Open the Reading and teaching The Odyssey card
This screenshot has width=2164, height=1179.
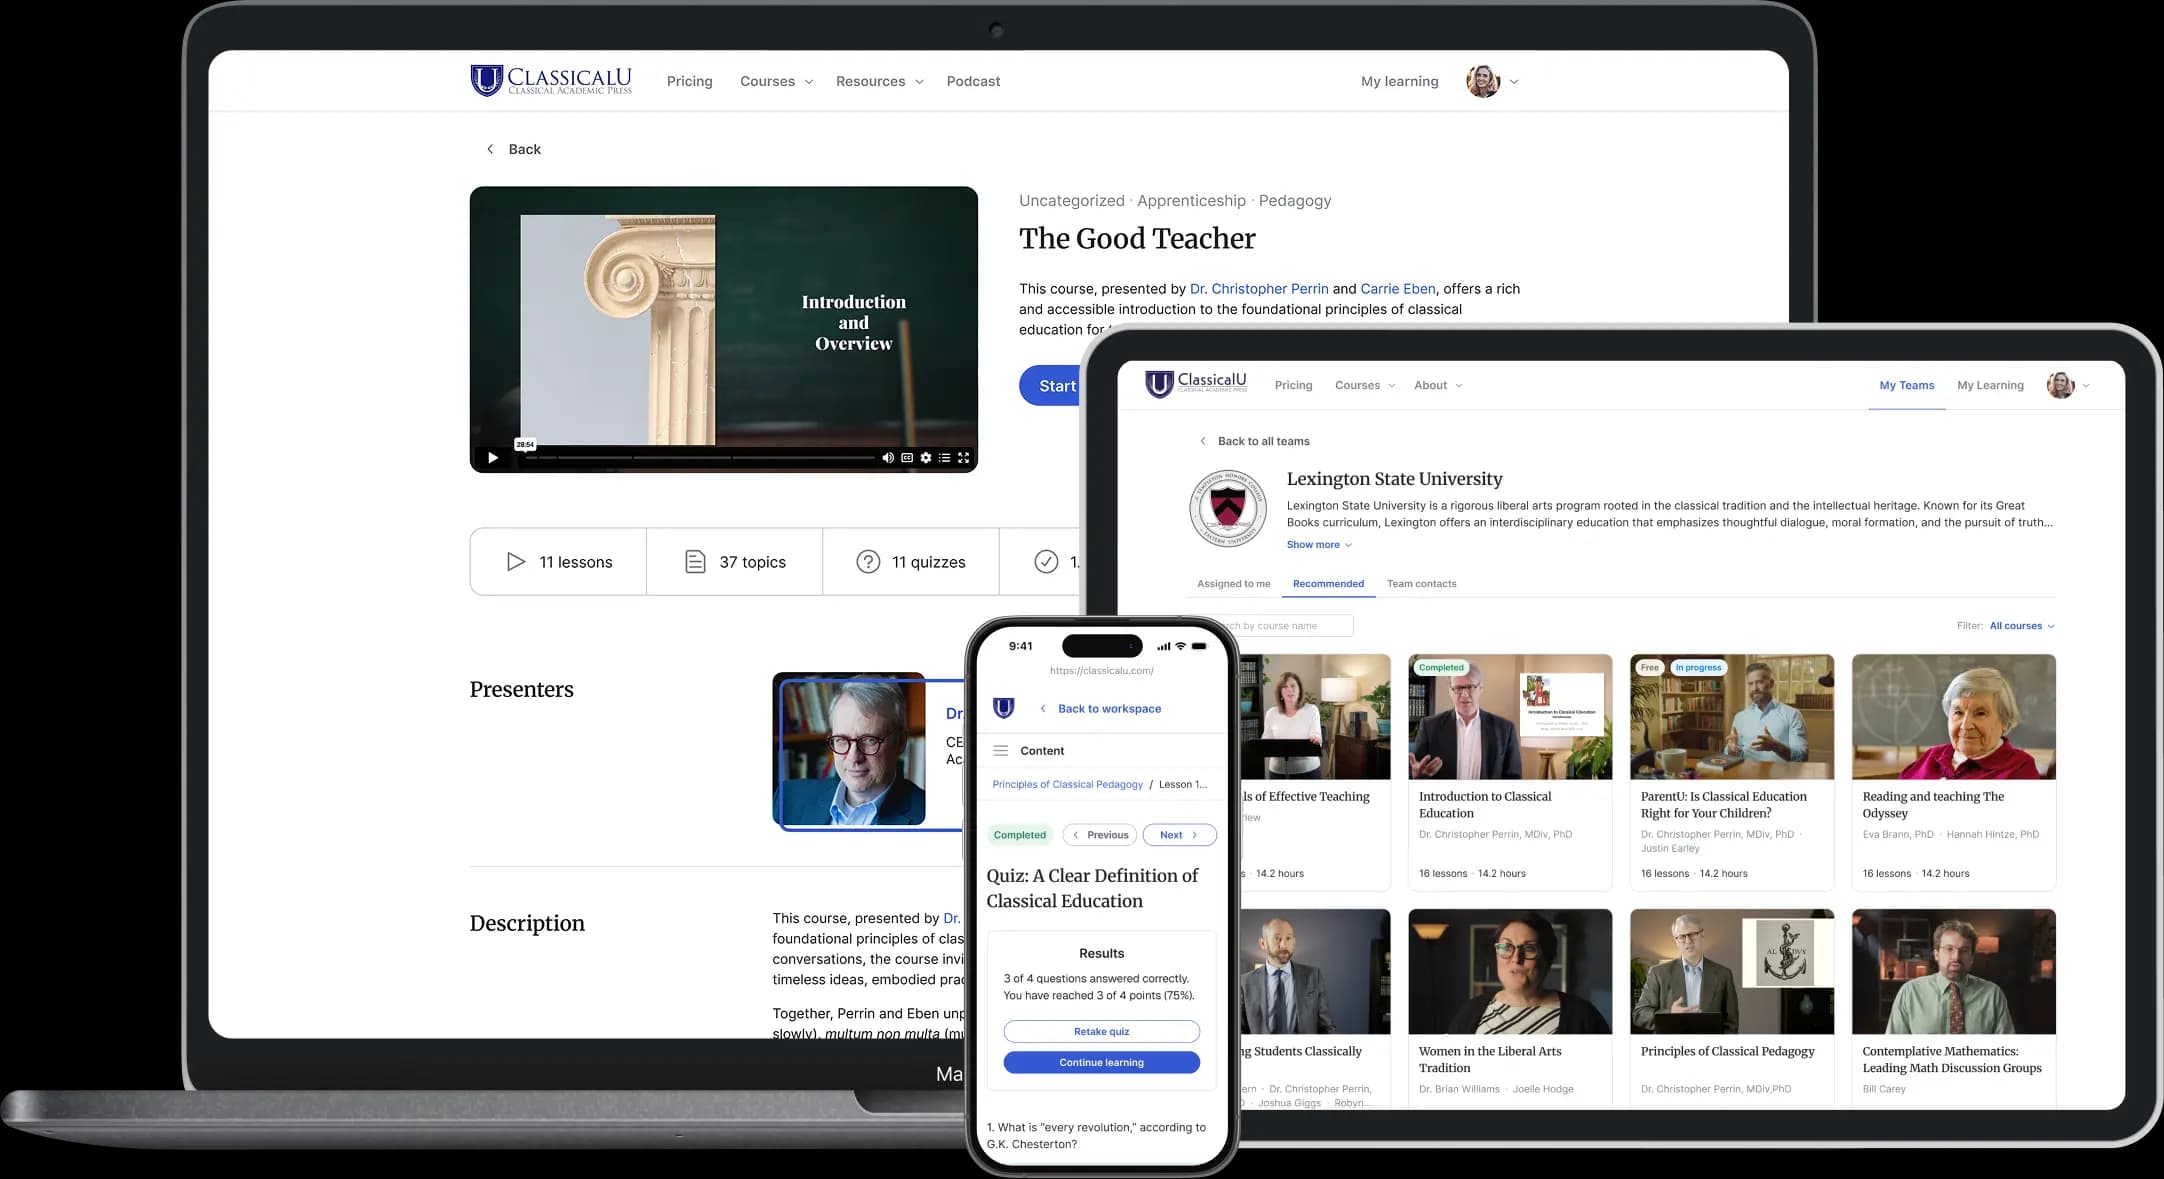(x=1954, y=772)
